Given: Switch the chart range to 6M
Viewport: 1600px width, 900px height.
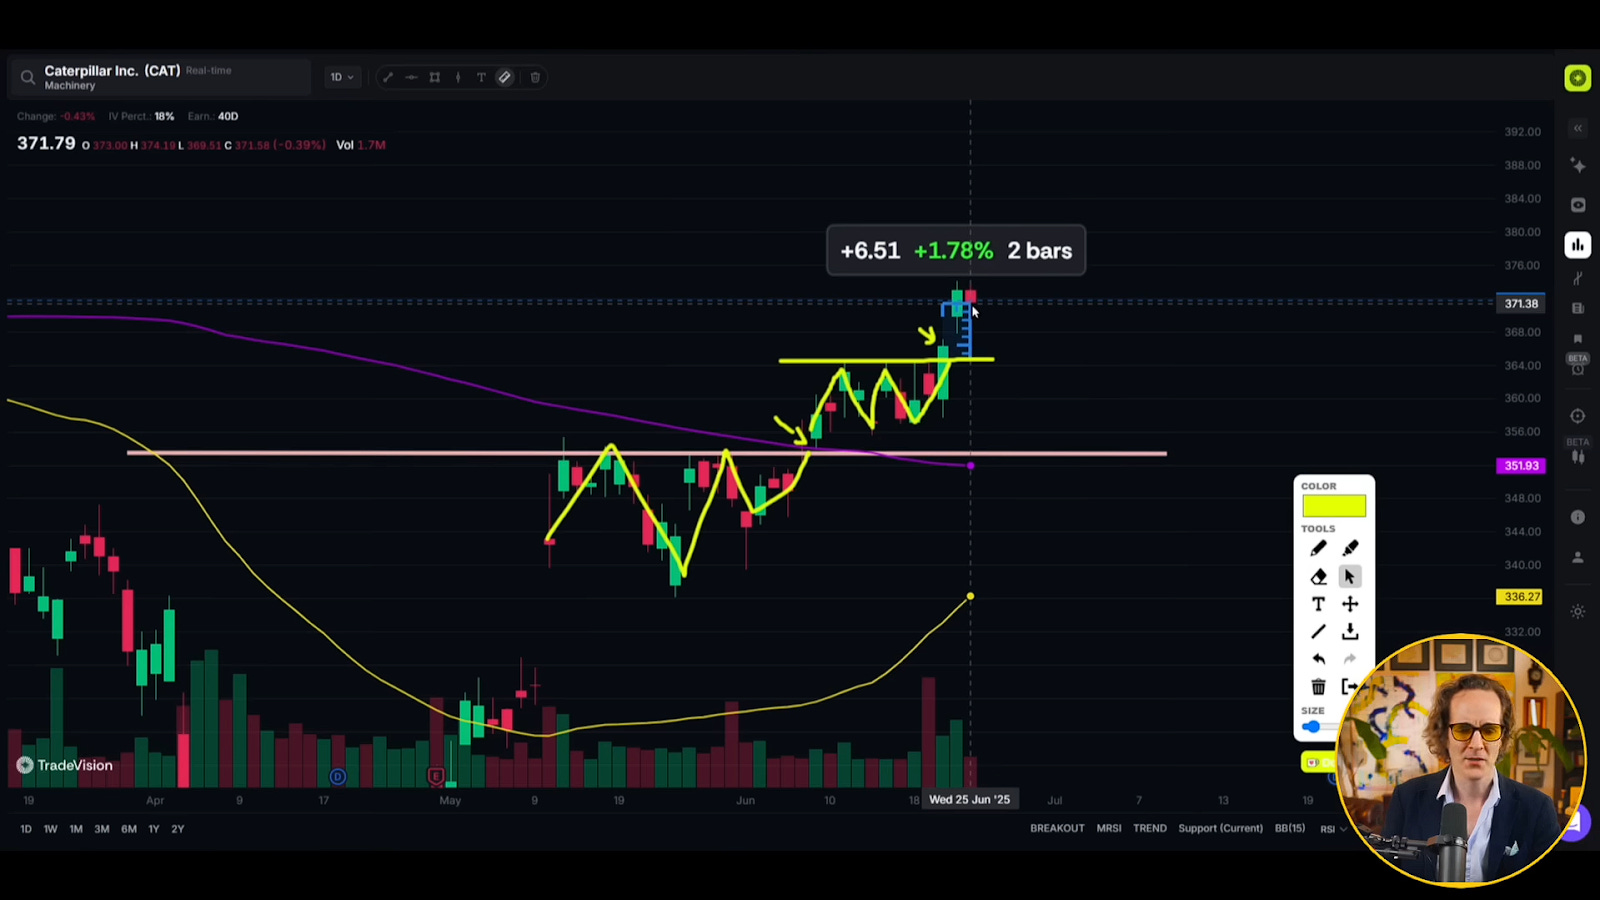Looking at the screenshot, I should [129, 829].
